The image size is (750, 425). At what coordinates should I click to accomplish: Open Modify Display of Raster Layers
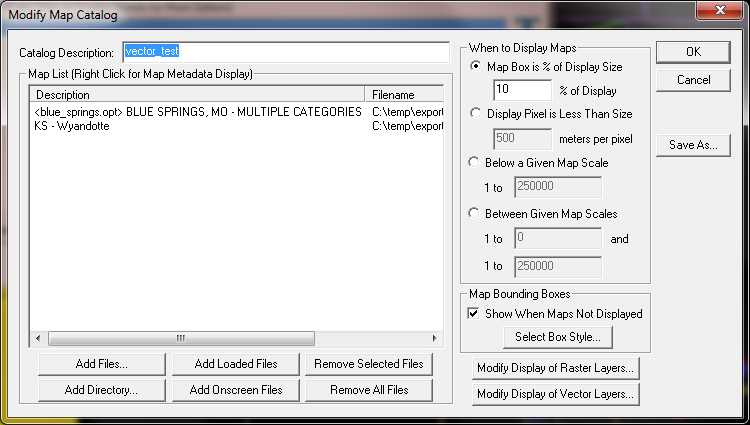pos(556,368)
